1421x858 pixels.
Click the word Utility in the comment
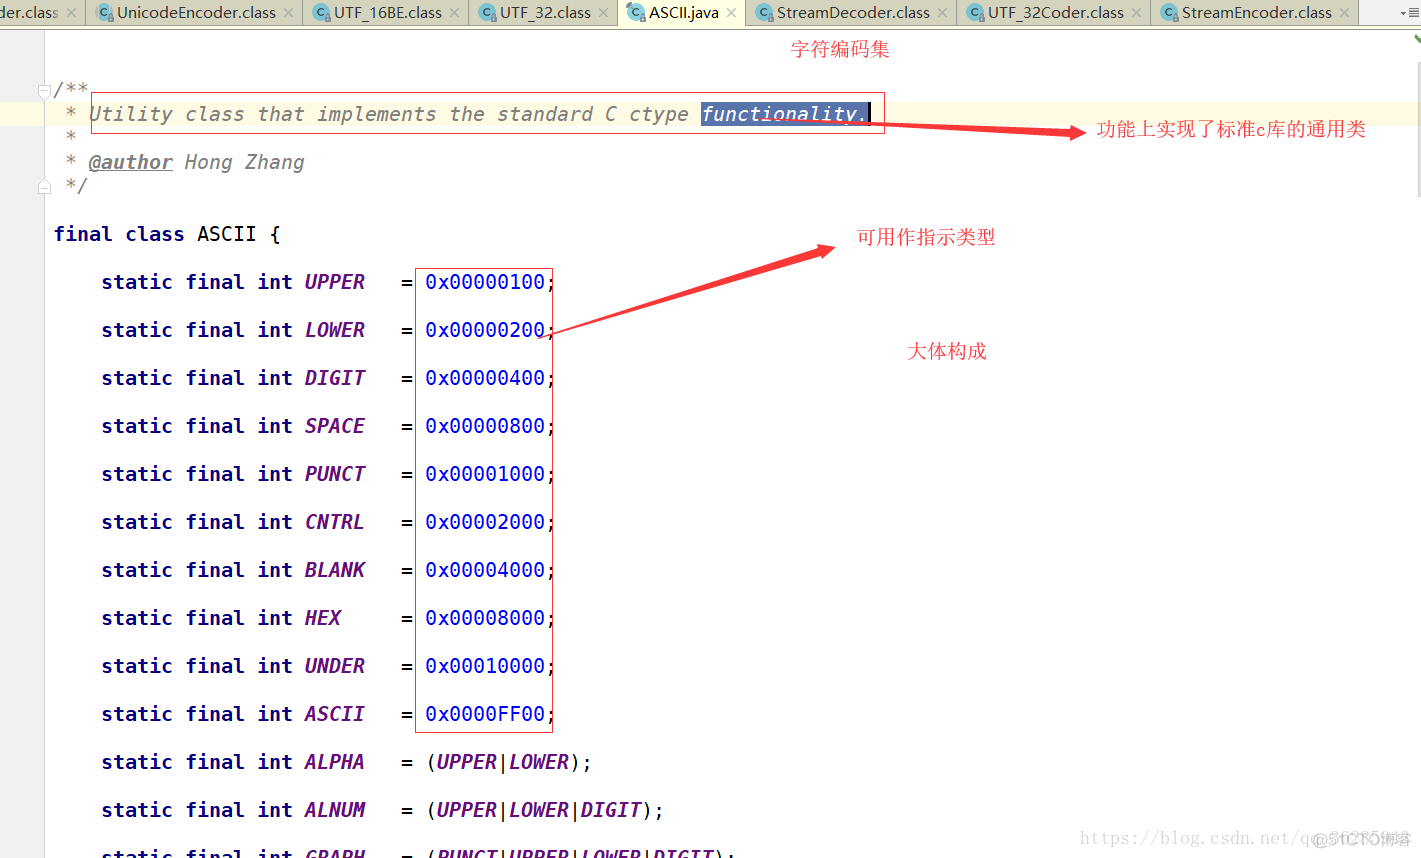click(x=131, y=114)
